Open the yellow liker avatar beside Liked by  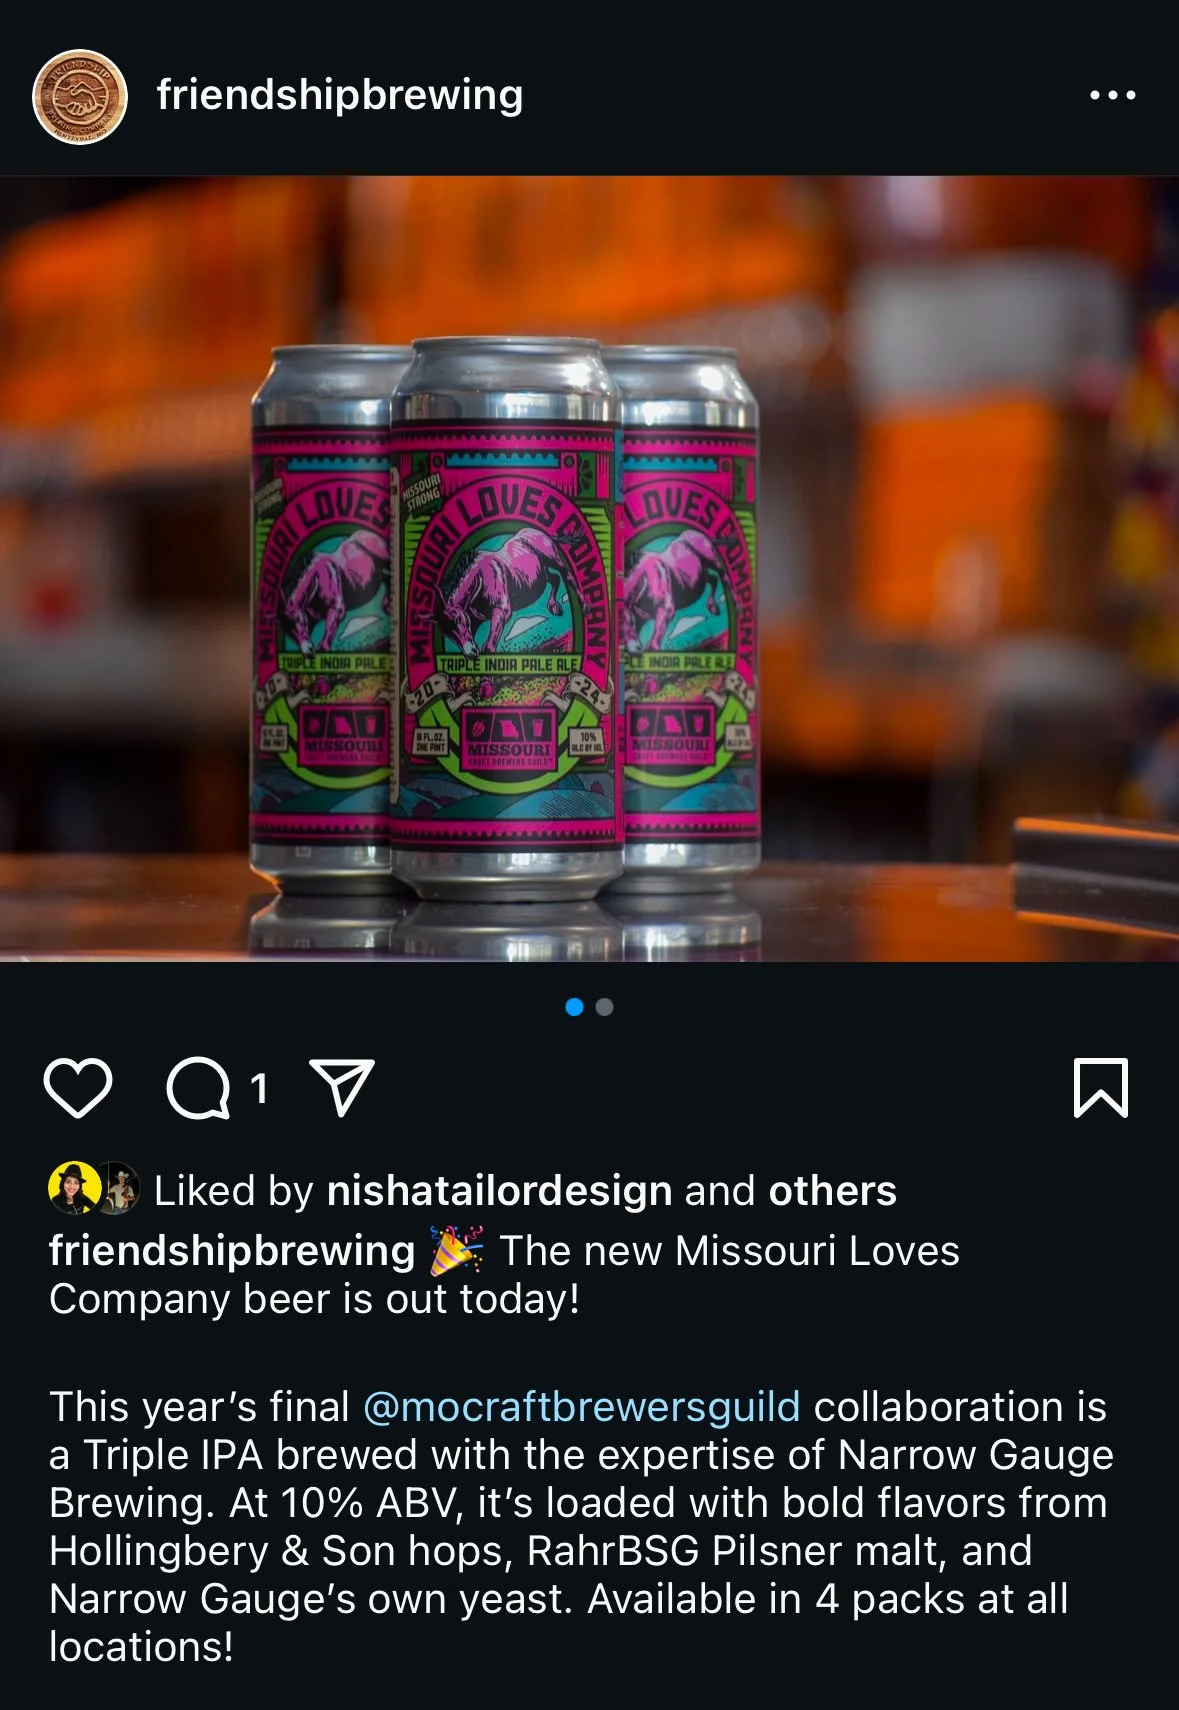click(73, 1188)
